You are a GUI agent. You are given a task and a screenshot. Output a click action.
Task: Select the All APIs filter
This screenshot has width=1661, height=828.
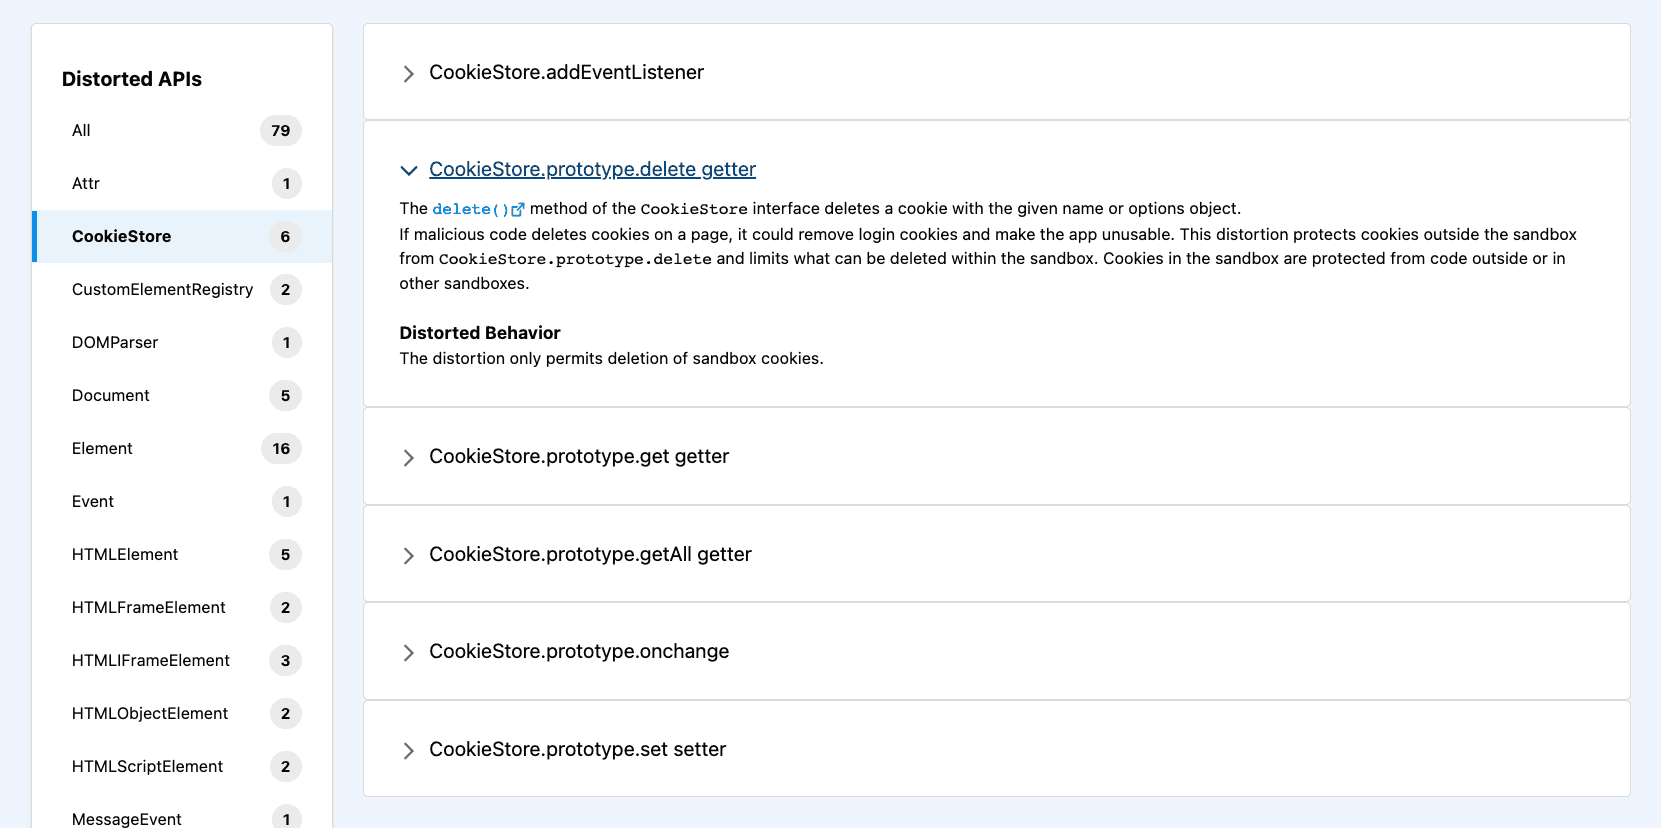pyautogui.click(x=183, y=131)
